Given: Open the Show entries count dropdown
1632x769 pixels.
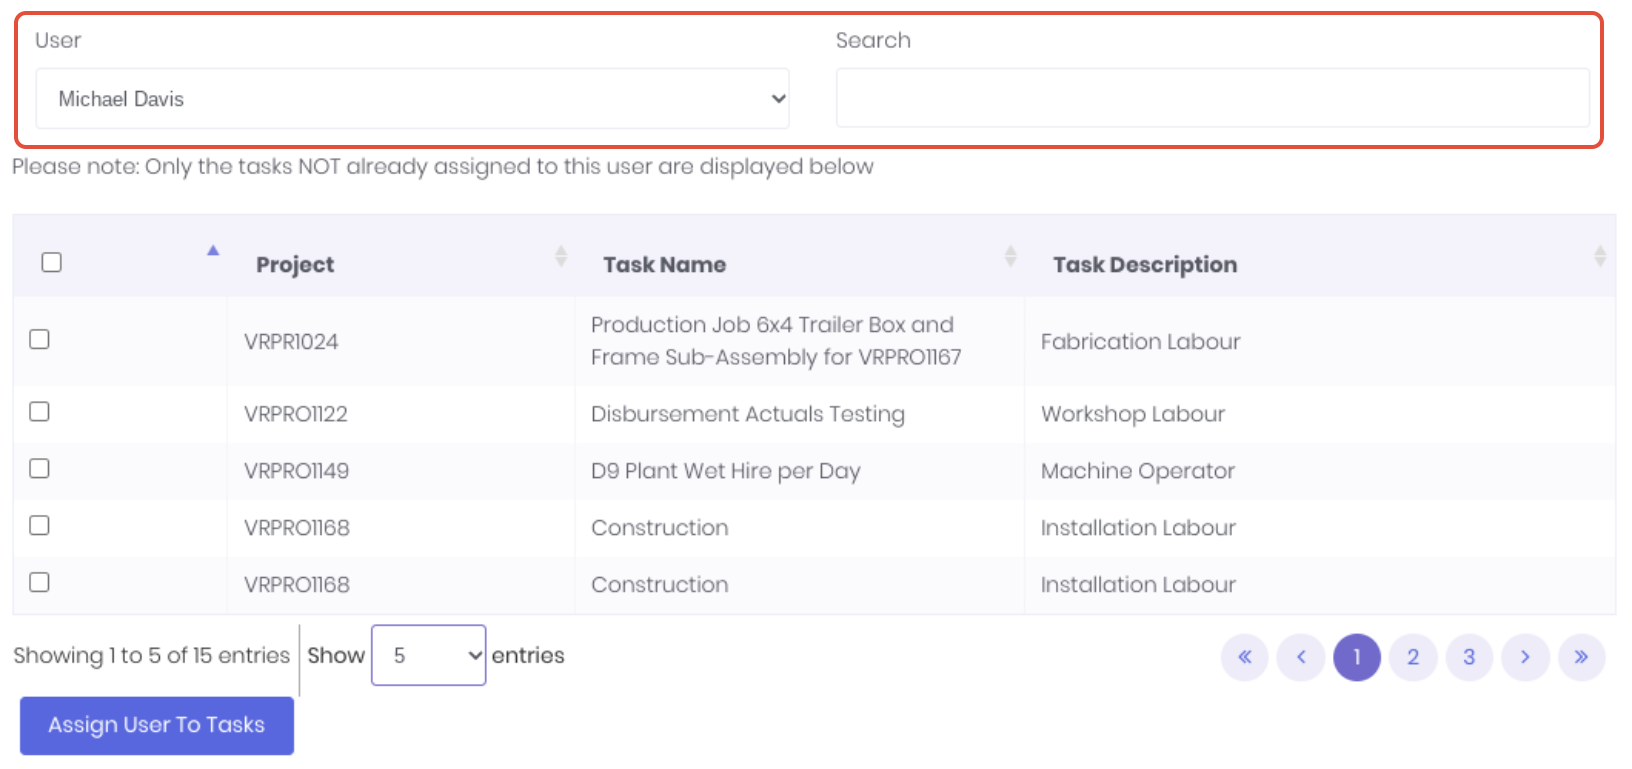Looking at the screenshot, I should [x=428, y=655].
